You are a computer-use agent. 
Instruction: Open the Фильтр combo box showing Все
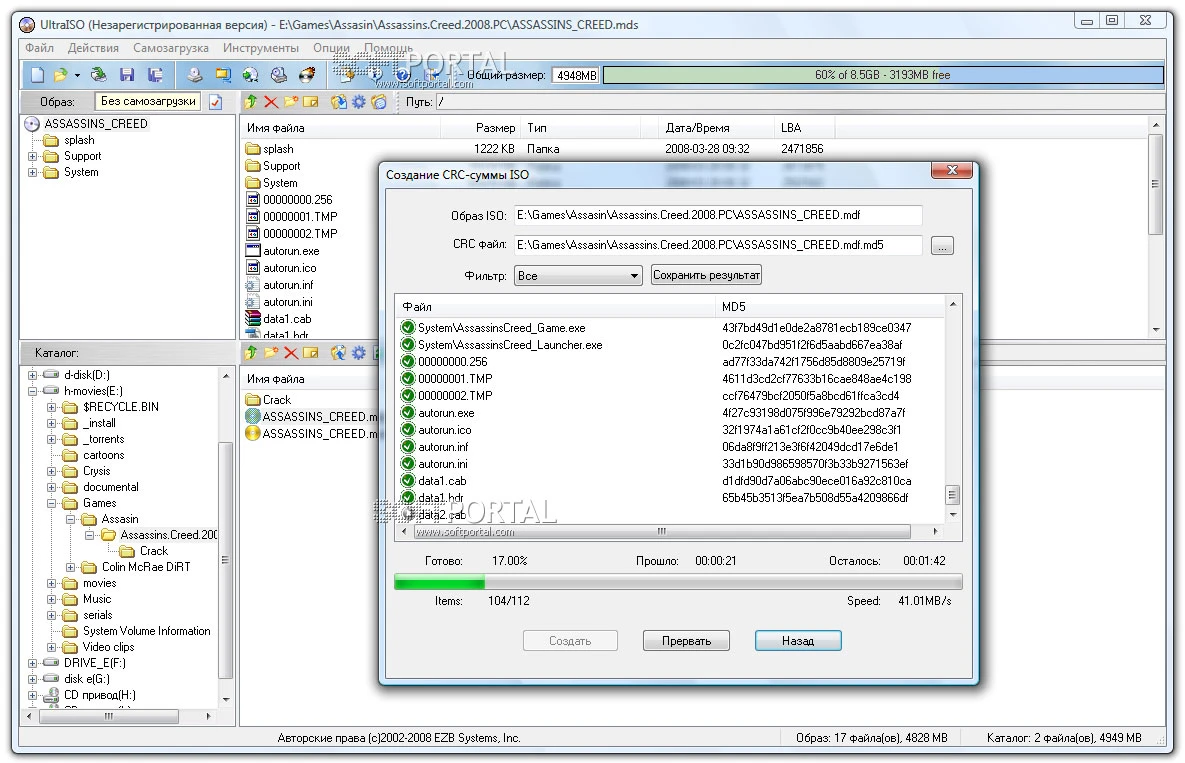click(x=577, y=275)
